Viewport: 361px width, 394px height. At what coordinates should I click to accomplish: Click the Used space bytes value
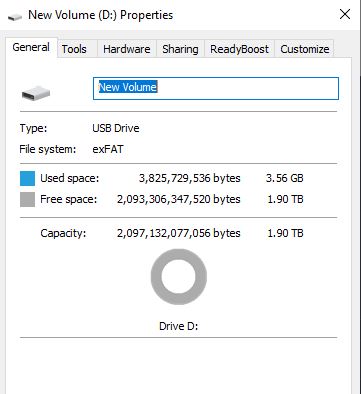[x=189, y=178]
